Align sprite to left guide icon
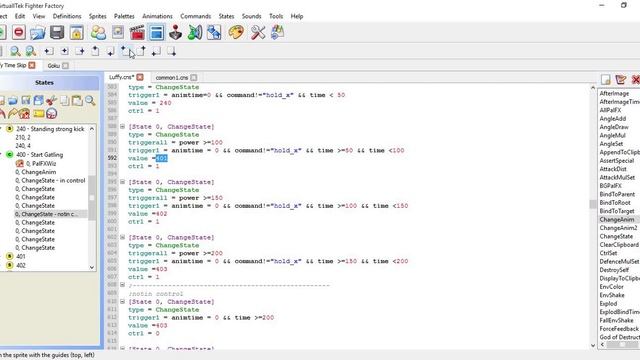640x360 pixels. [49, 51]
